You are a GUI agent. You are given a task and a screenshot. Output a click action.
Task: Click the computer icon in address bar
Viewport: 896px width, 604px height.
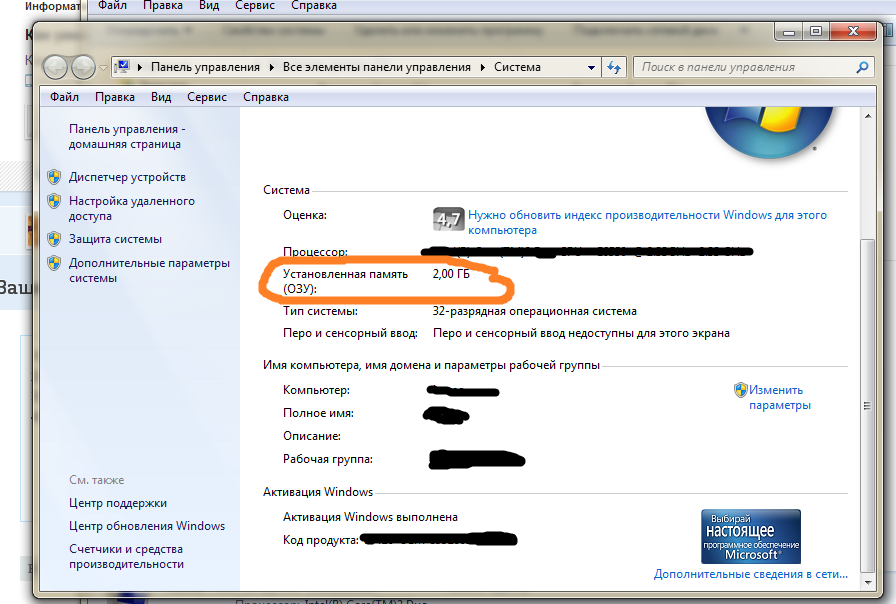(x=122, y=67)
